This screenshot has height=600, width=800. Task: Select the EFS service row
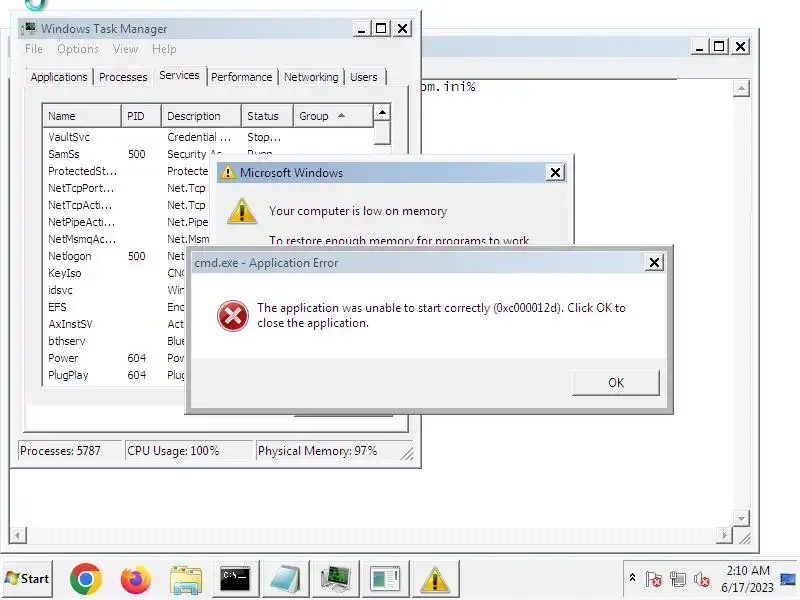click(x=115, y=307)
